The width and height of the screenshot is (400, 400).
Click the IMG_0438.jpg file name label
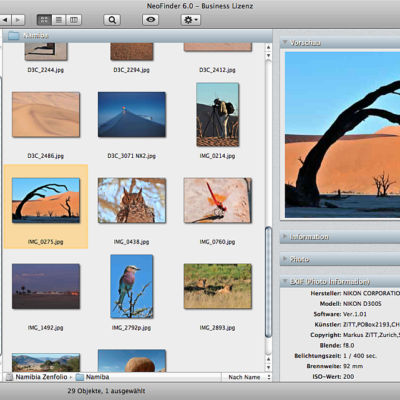point(131,242)
